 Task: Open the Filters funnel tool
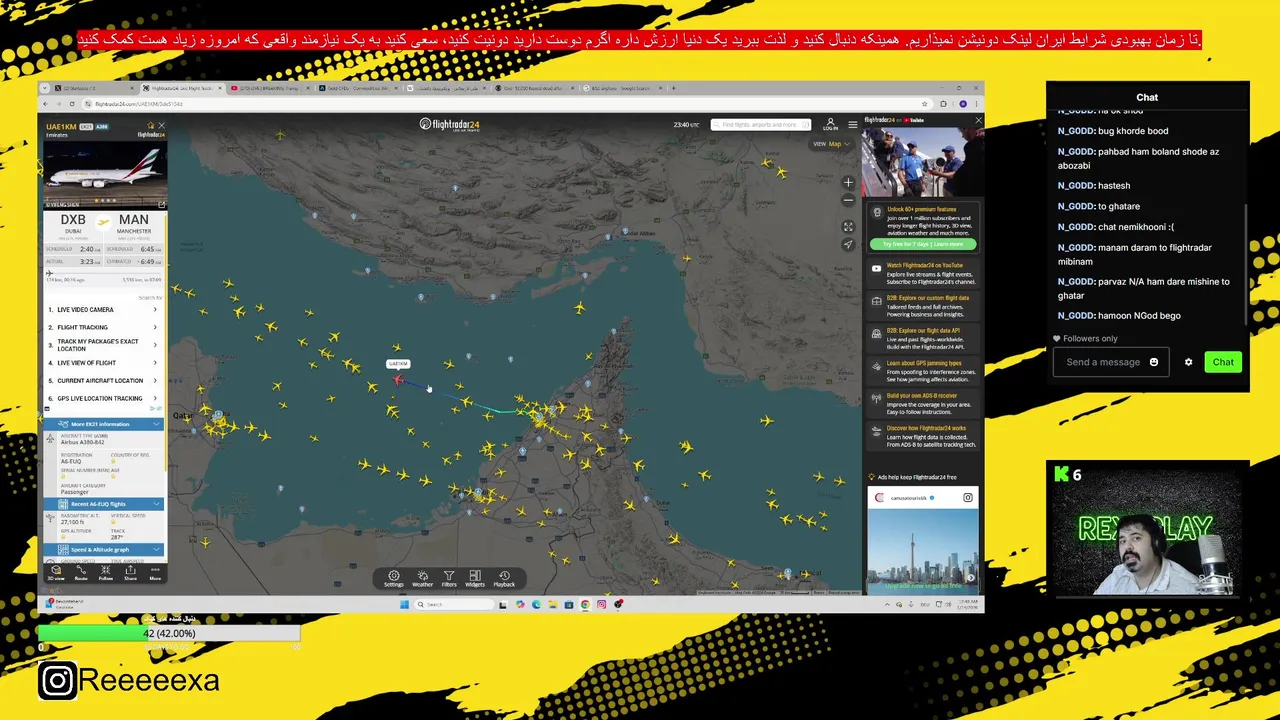click(449, 578)
